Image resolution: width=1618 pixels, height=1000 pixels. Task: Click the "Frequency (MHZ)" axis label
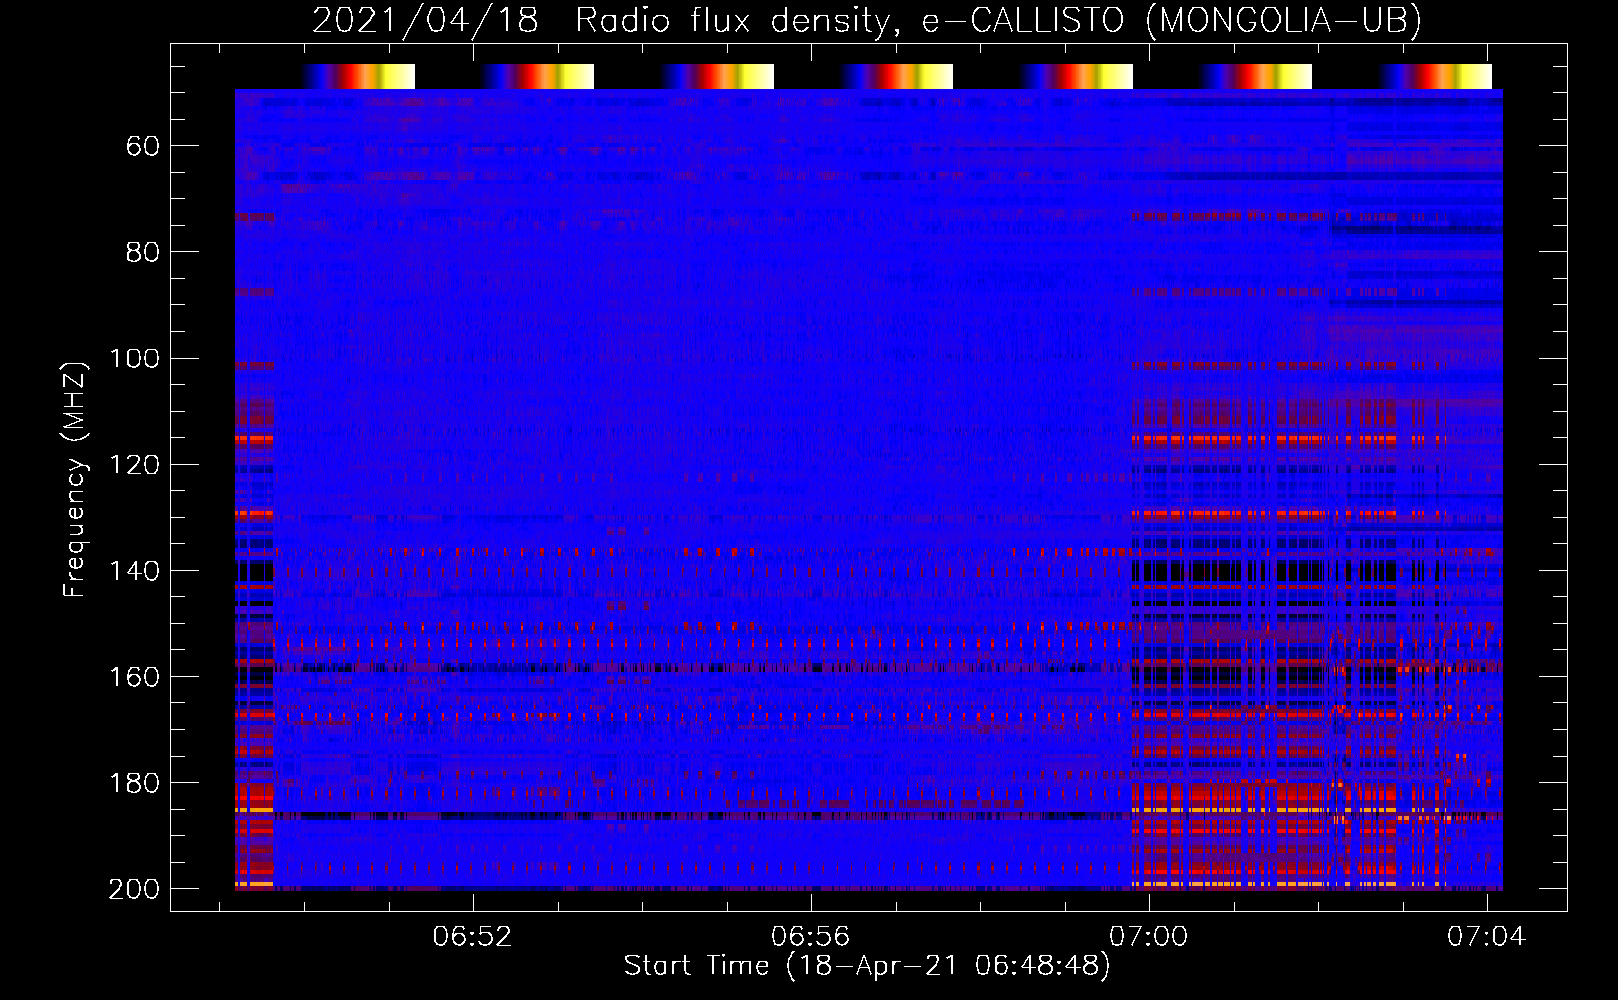(75, 479)
